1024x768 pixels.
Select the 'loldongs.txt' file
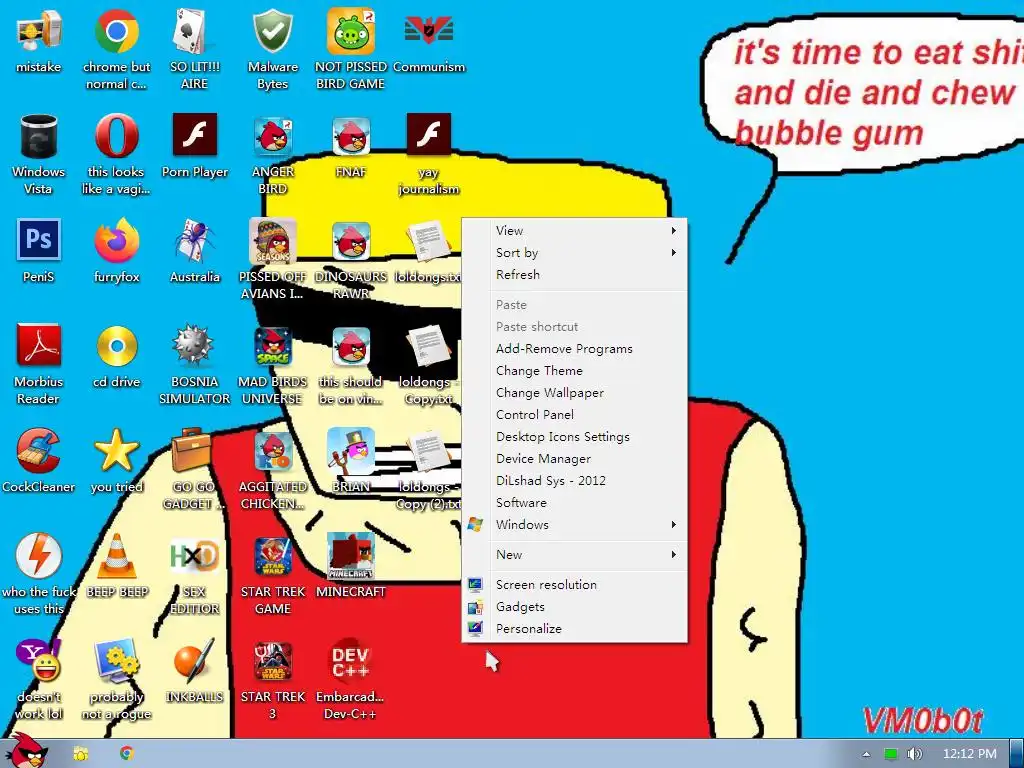click(428, 251)
